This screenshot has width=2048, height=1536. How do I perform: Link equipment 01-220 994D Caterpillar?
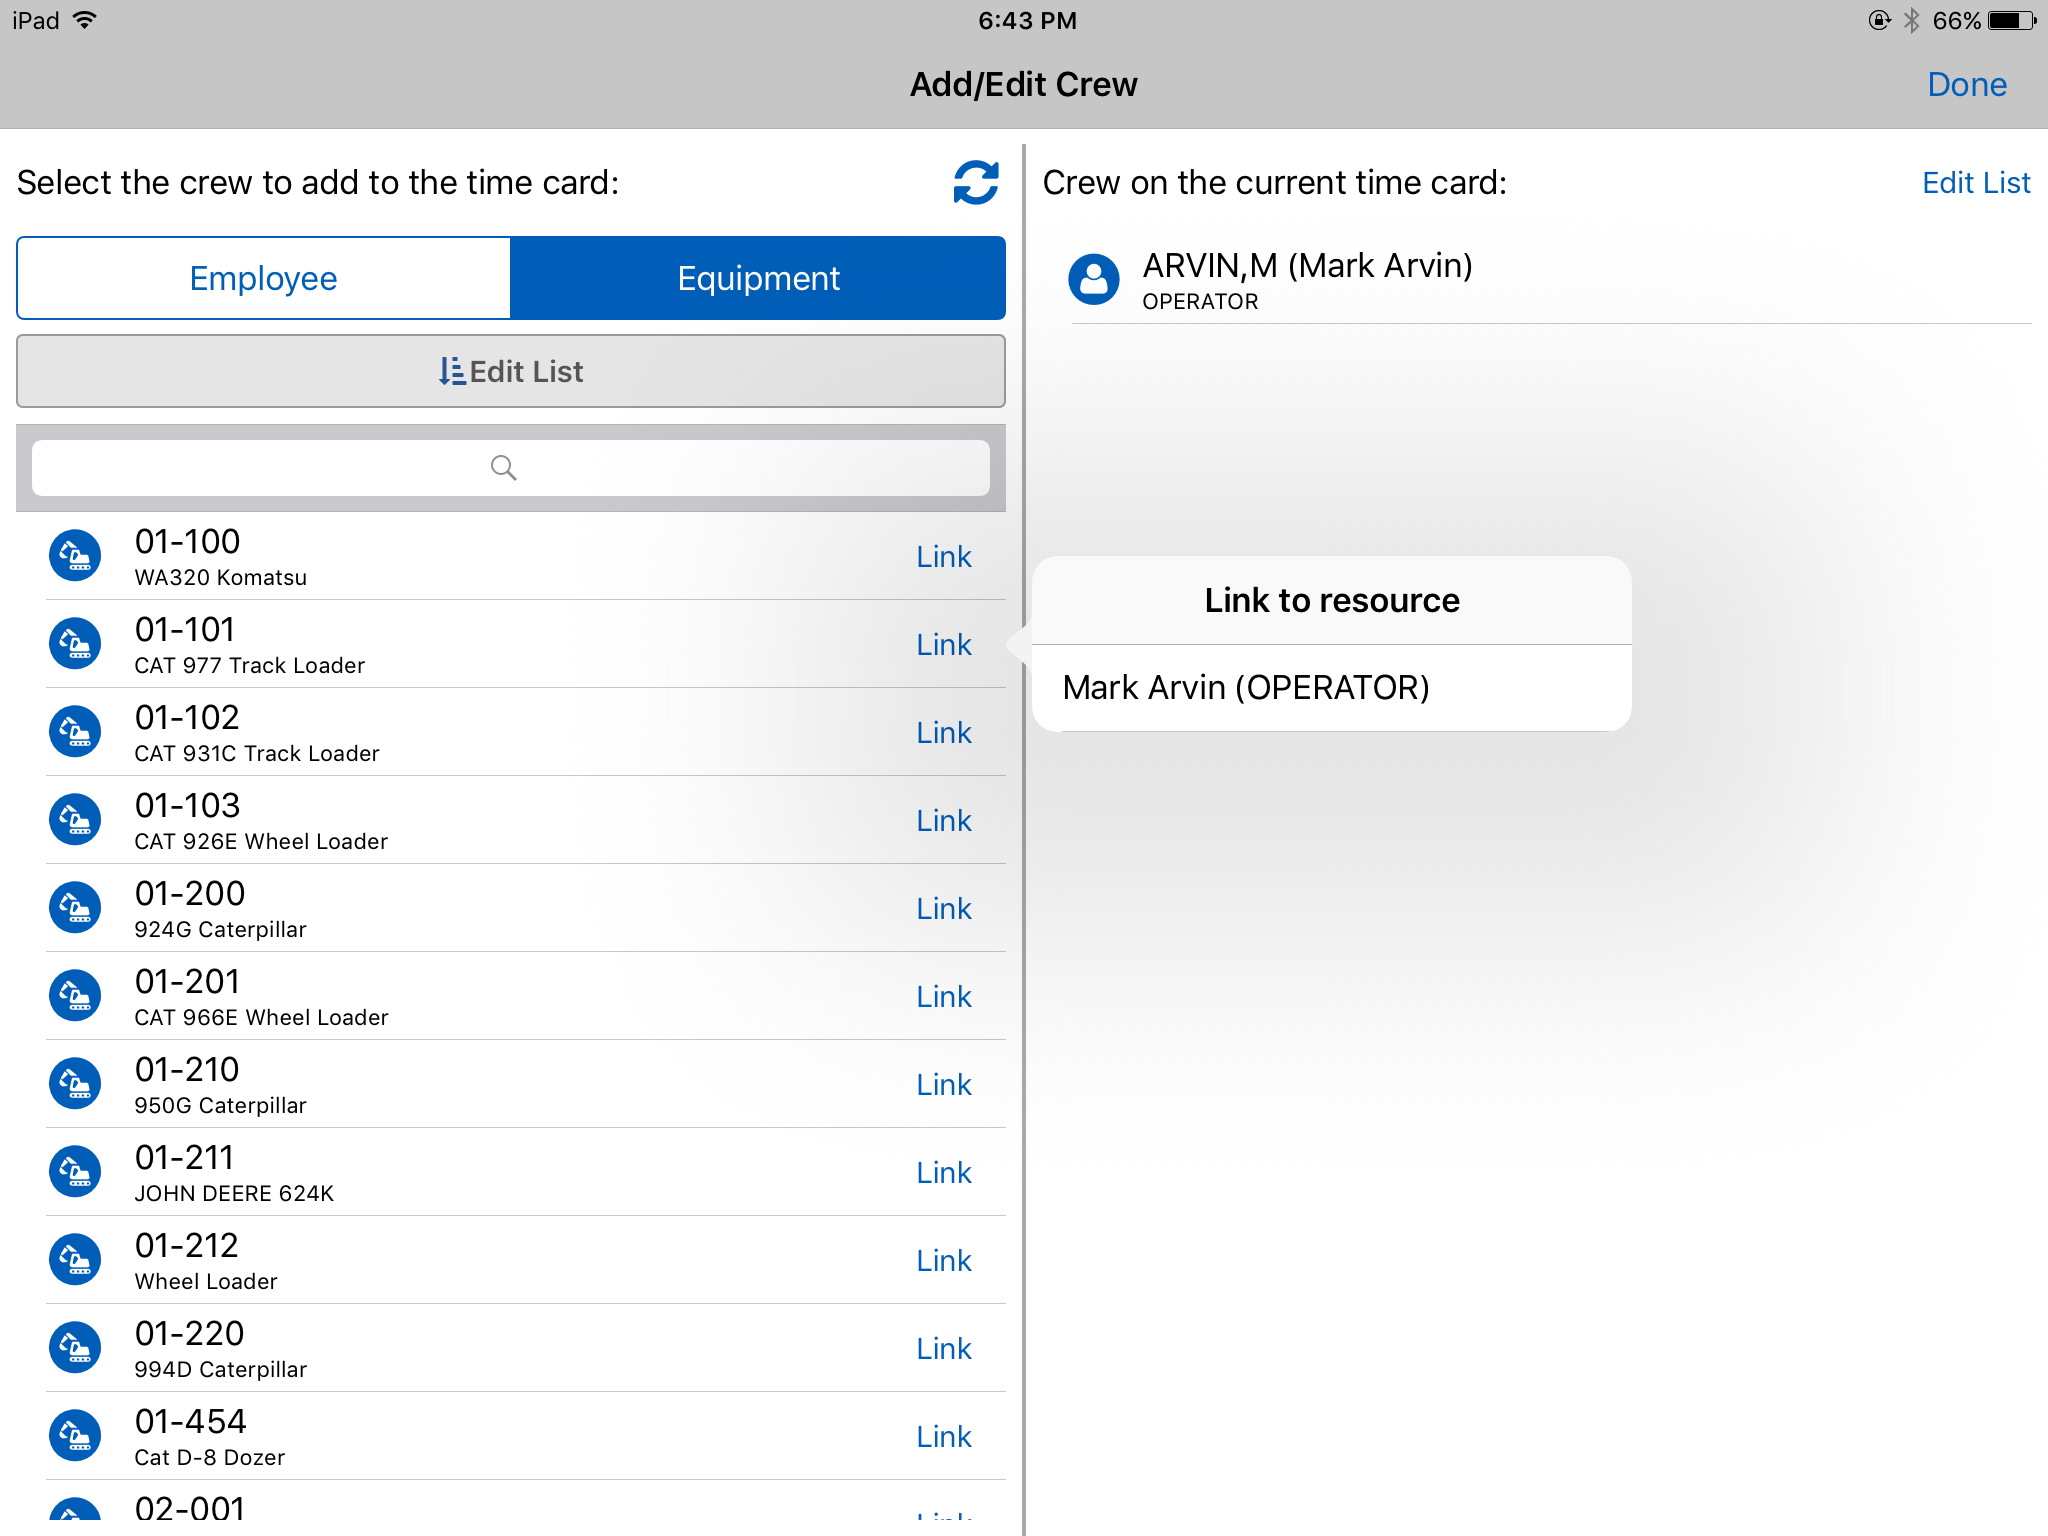tap(944, 1349)
